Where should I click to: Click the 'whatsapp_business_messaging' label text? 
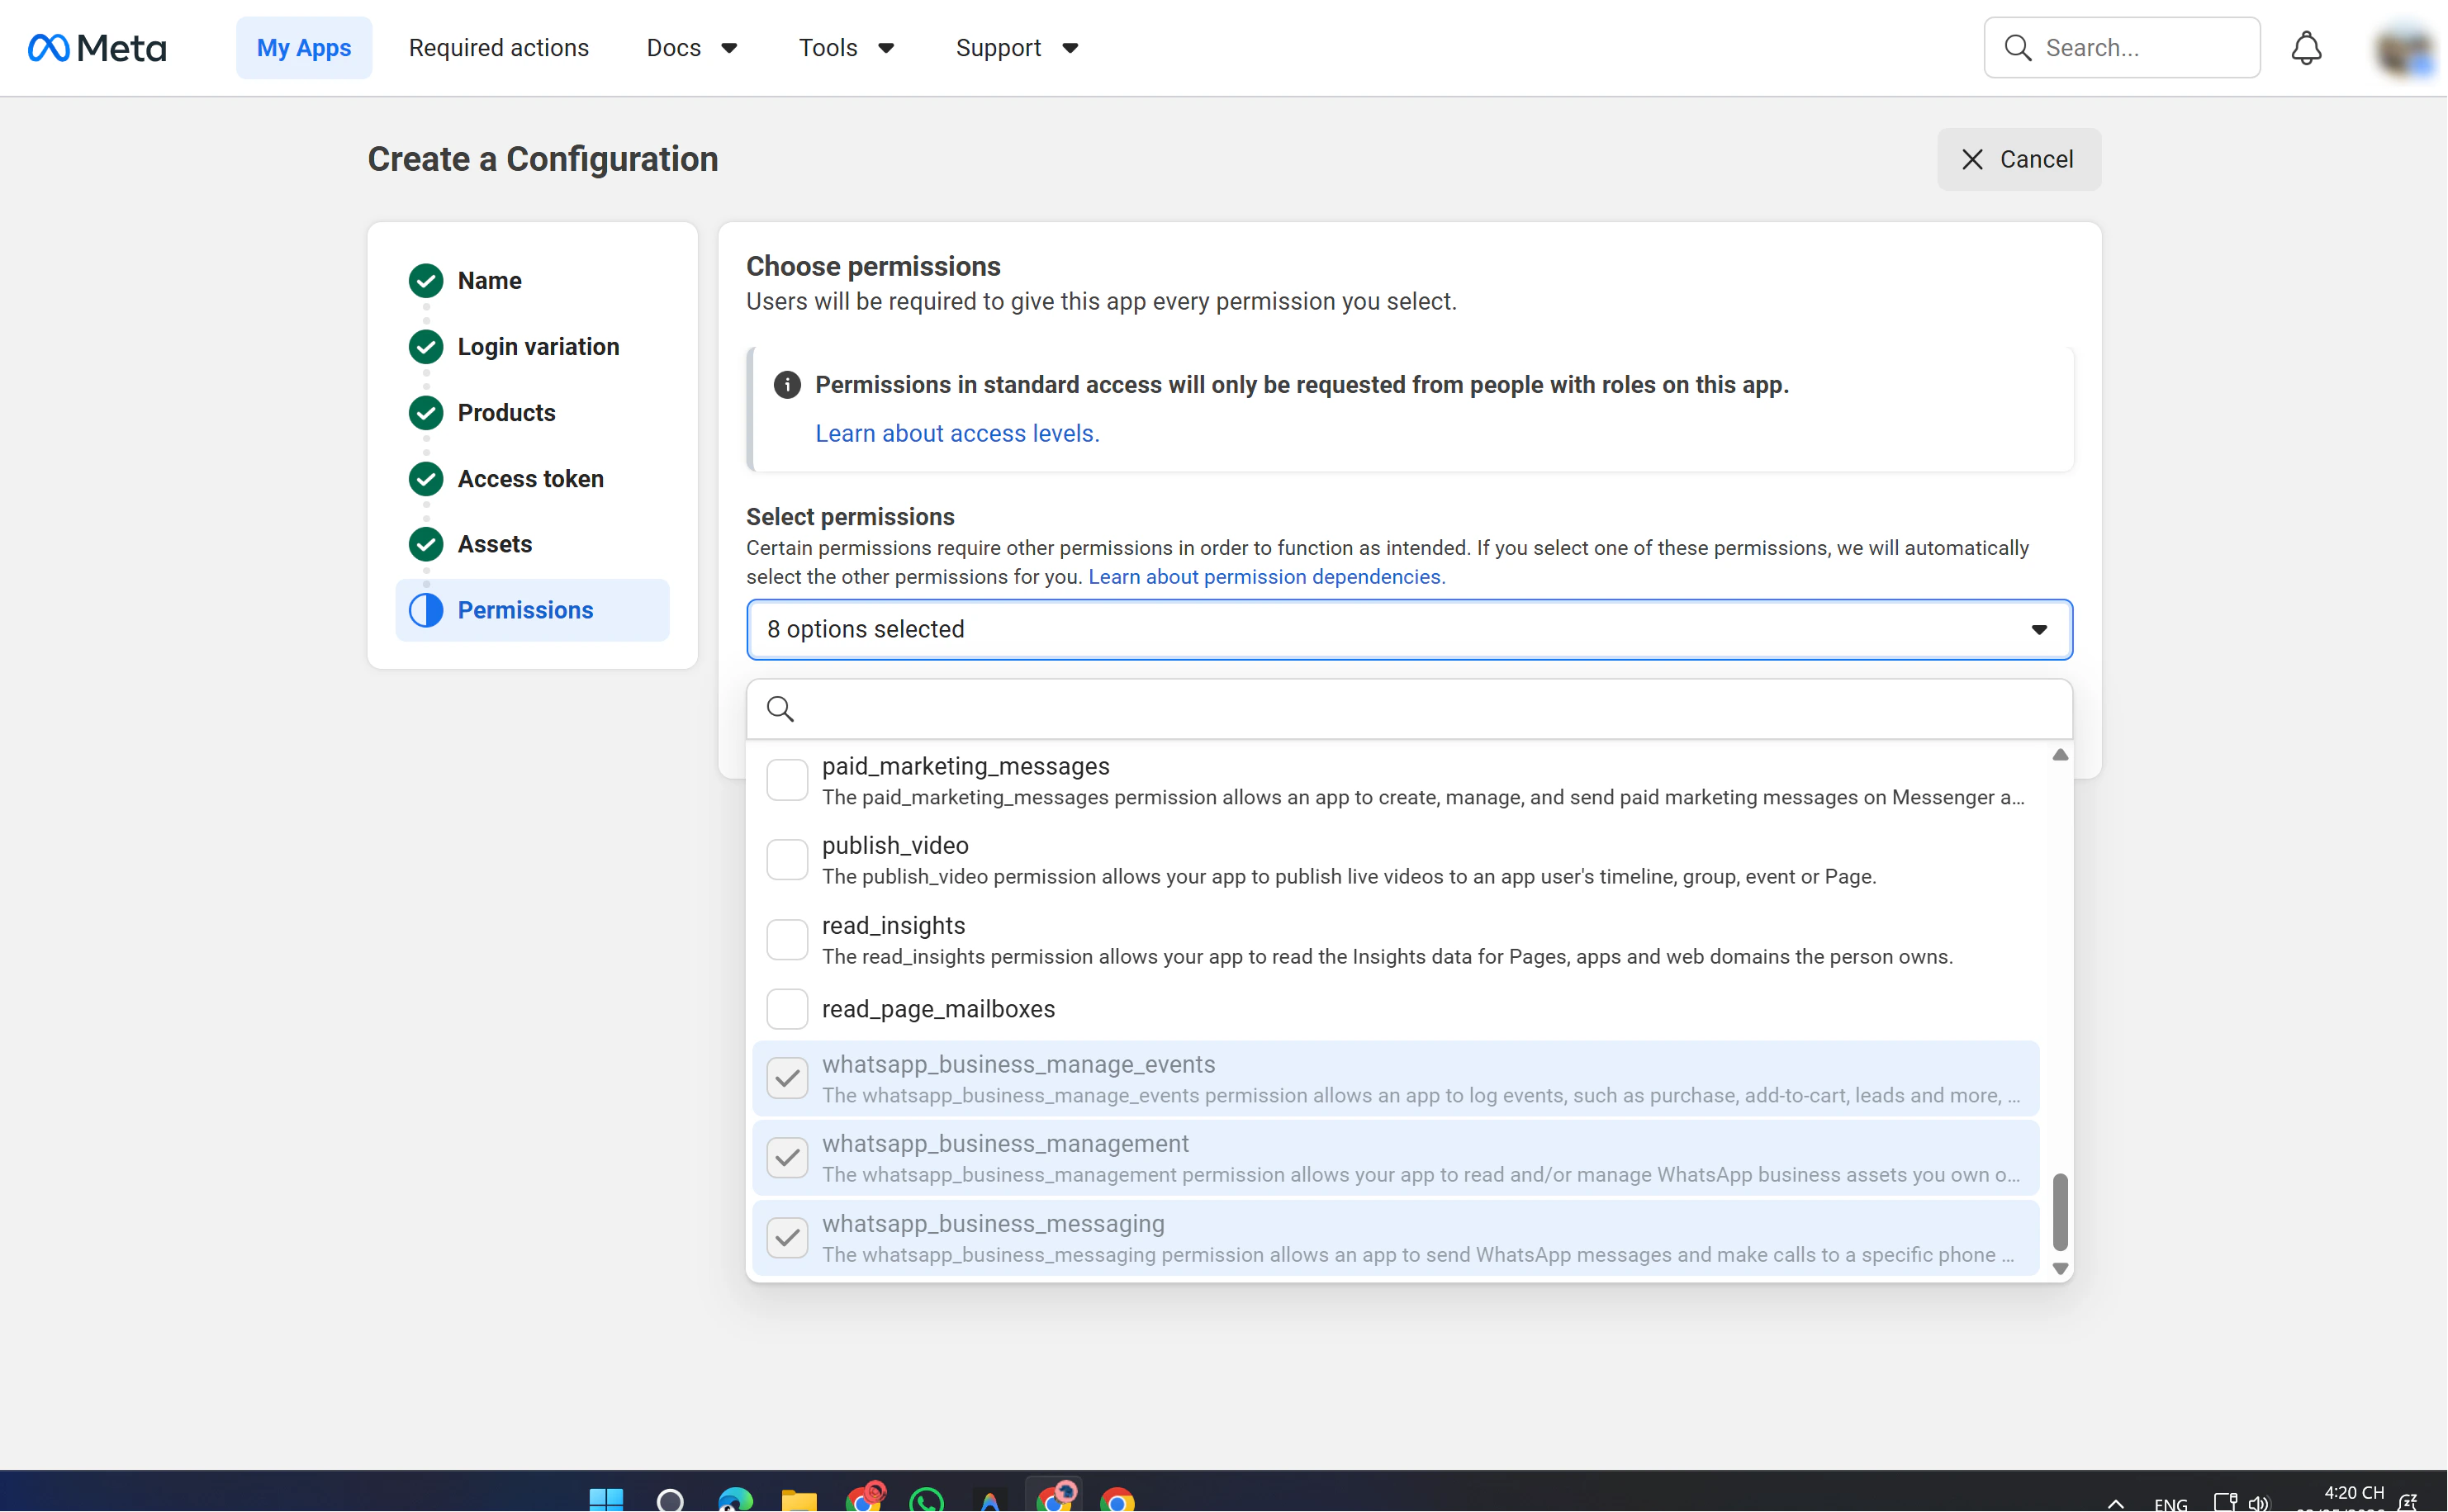pos(993,1224)
